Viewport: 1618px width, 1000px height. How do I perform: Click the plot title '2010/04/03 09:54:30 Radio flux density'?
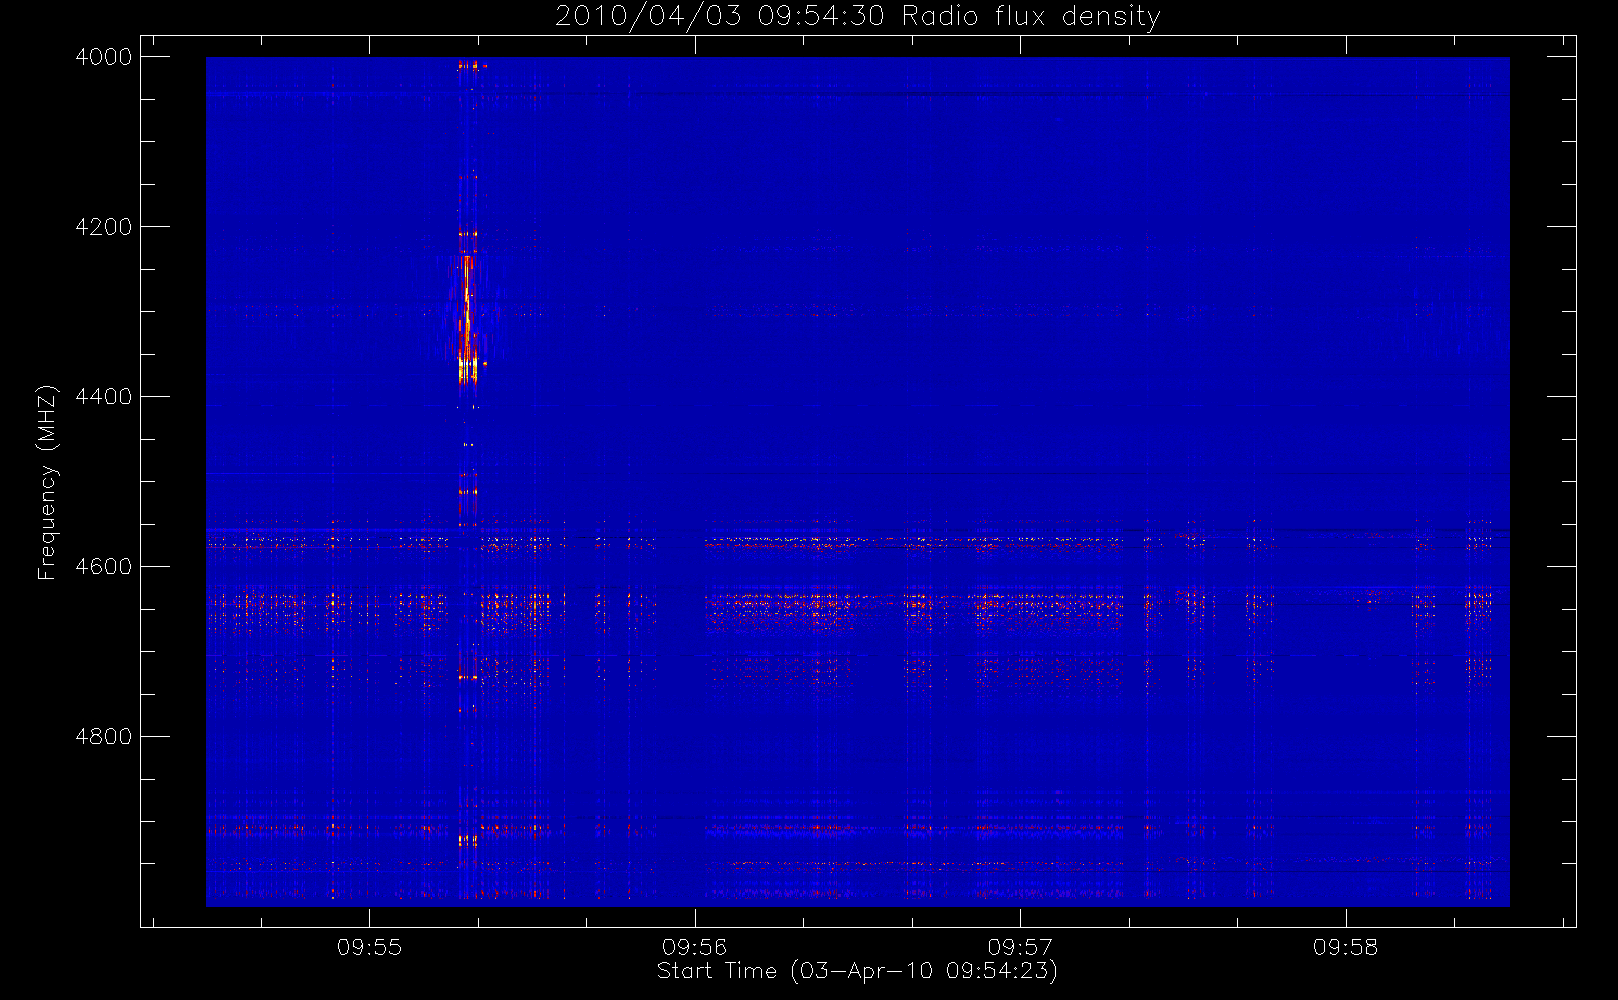(858, 16)
